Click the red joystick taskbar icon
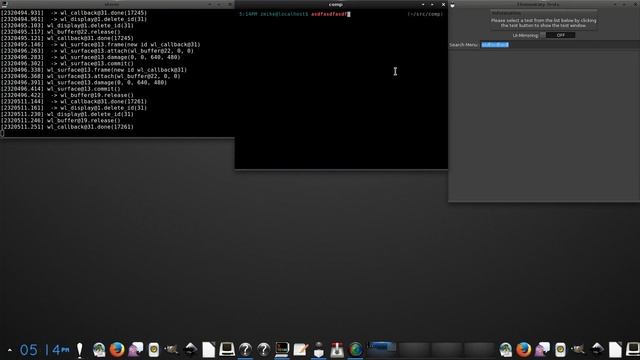This screenshot has height=360, width=640. point(337,350)
